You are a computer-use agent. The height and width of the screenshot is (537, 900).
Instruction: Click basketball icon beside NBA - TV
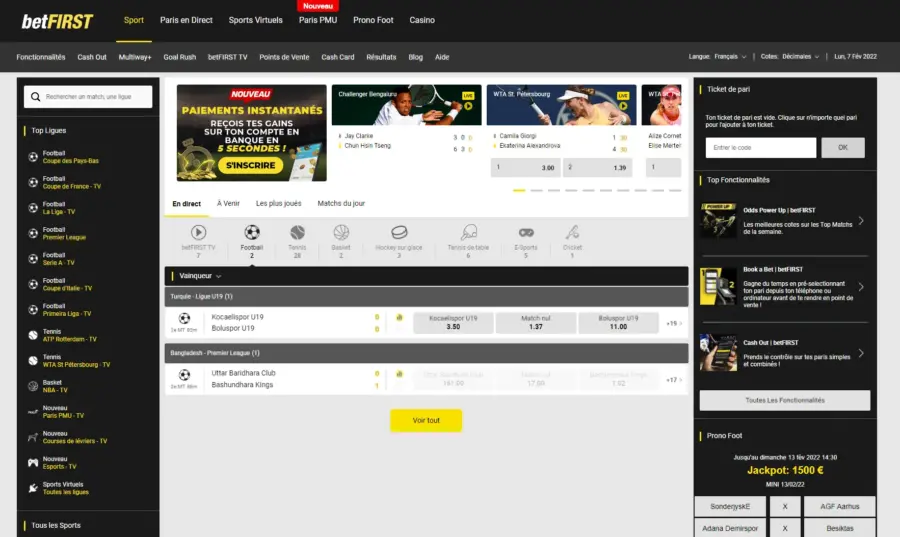coord(33,386)
